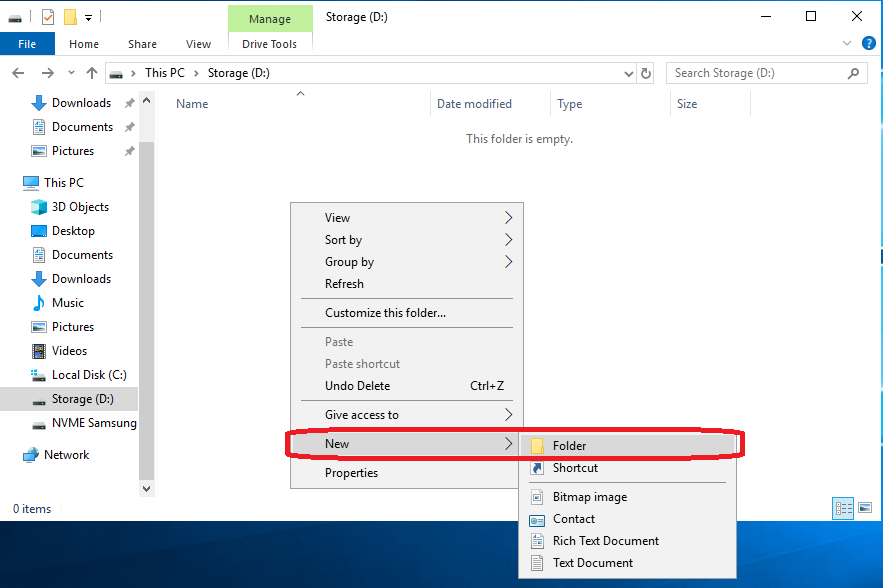Expand the ribbon with the chevron
883x588 pixels.
tap(847, 44)
